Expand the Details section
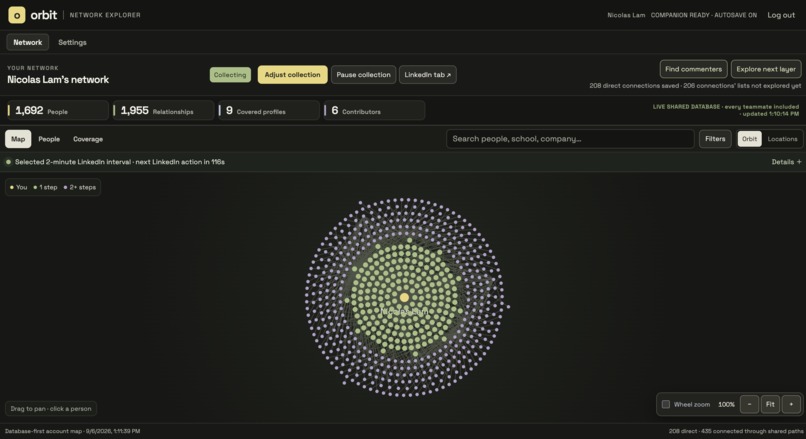 pos(786,161)
